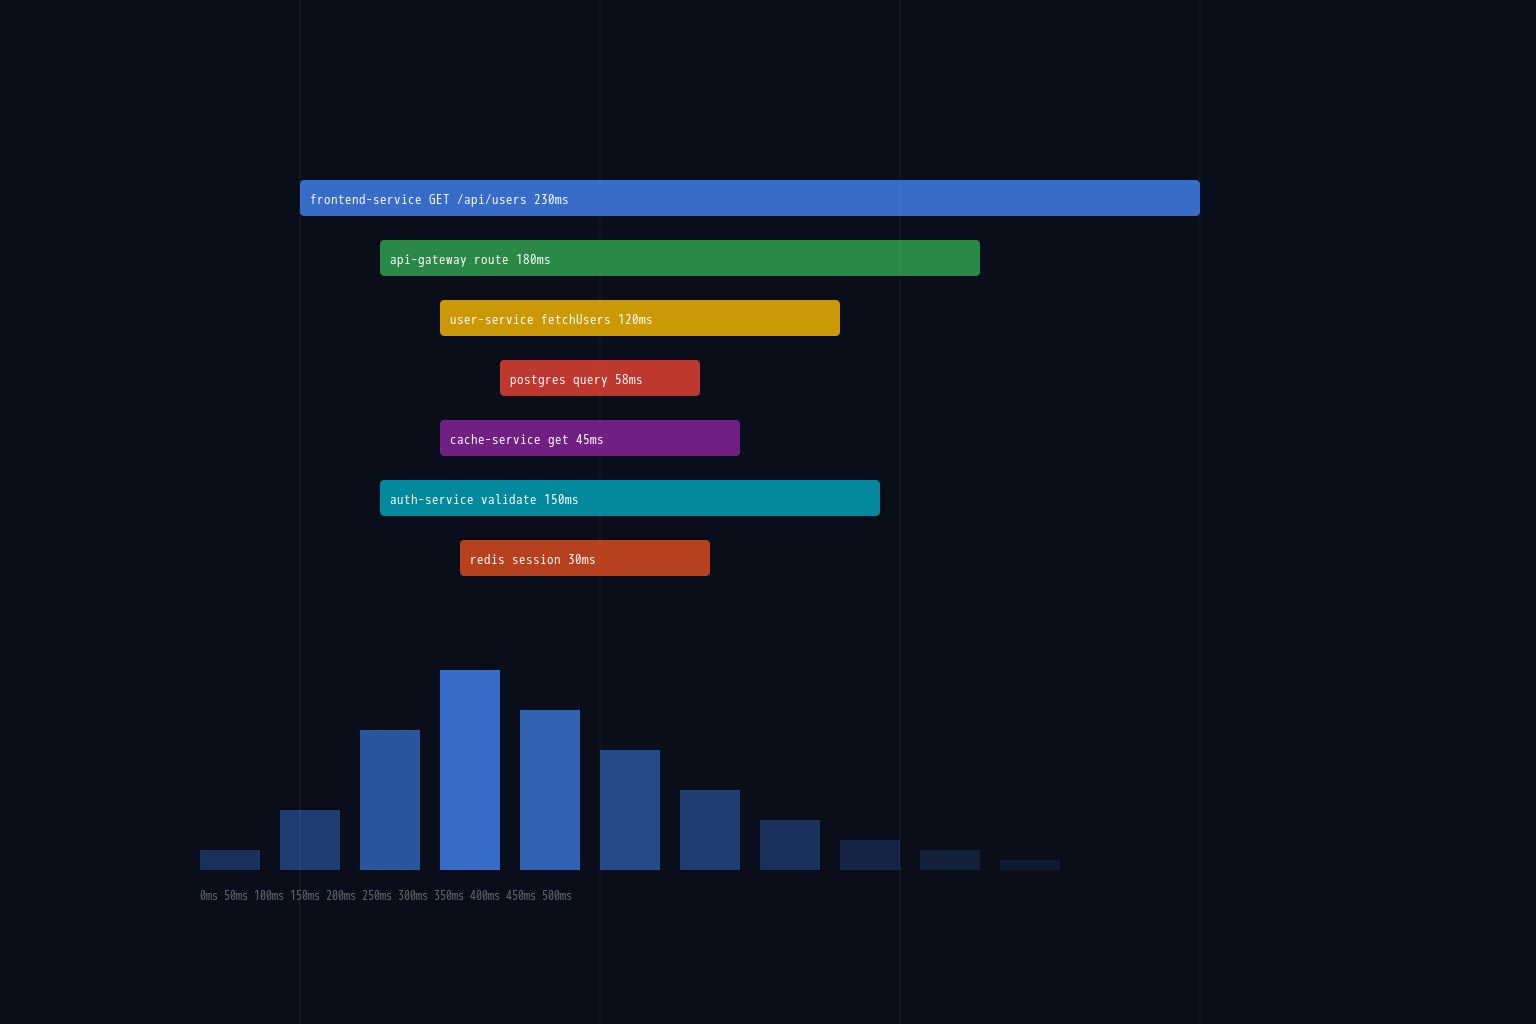Click the 300ms axis label

(413, 896)
